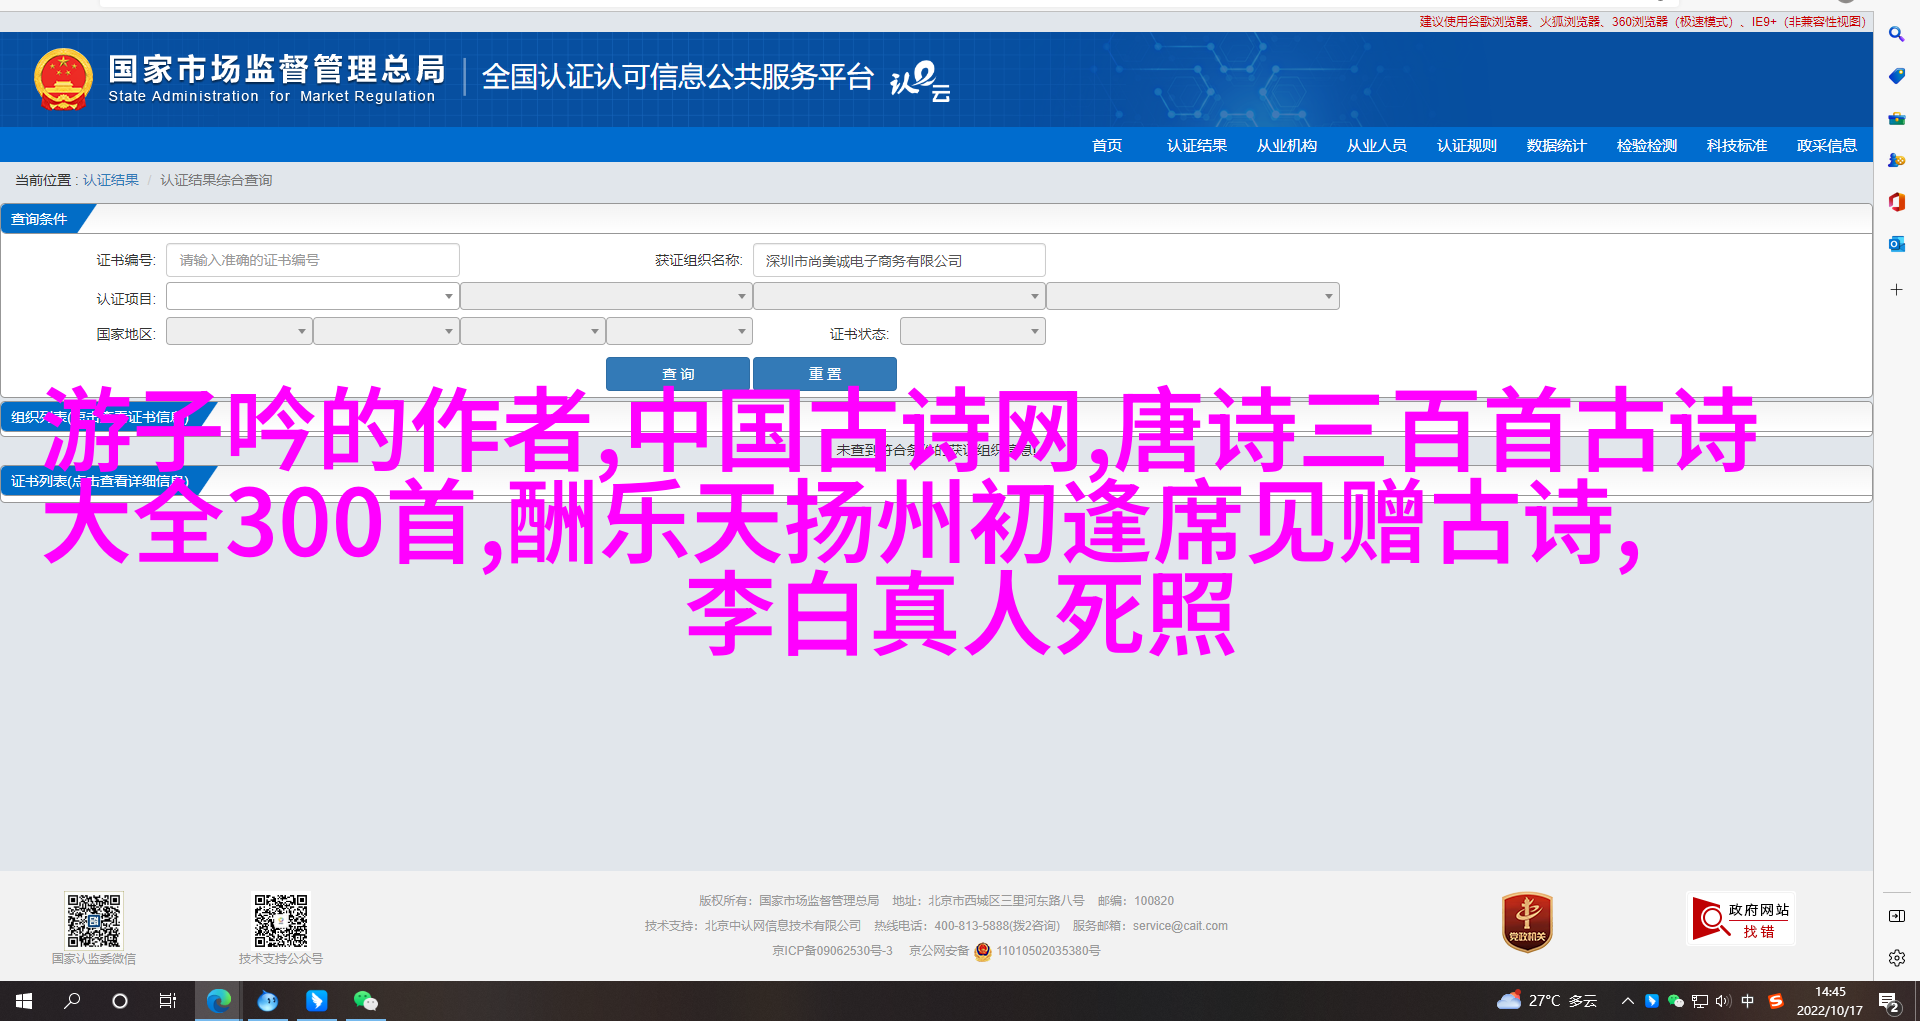Open 从业机构 navigation menu

pos(1287,146)
